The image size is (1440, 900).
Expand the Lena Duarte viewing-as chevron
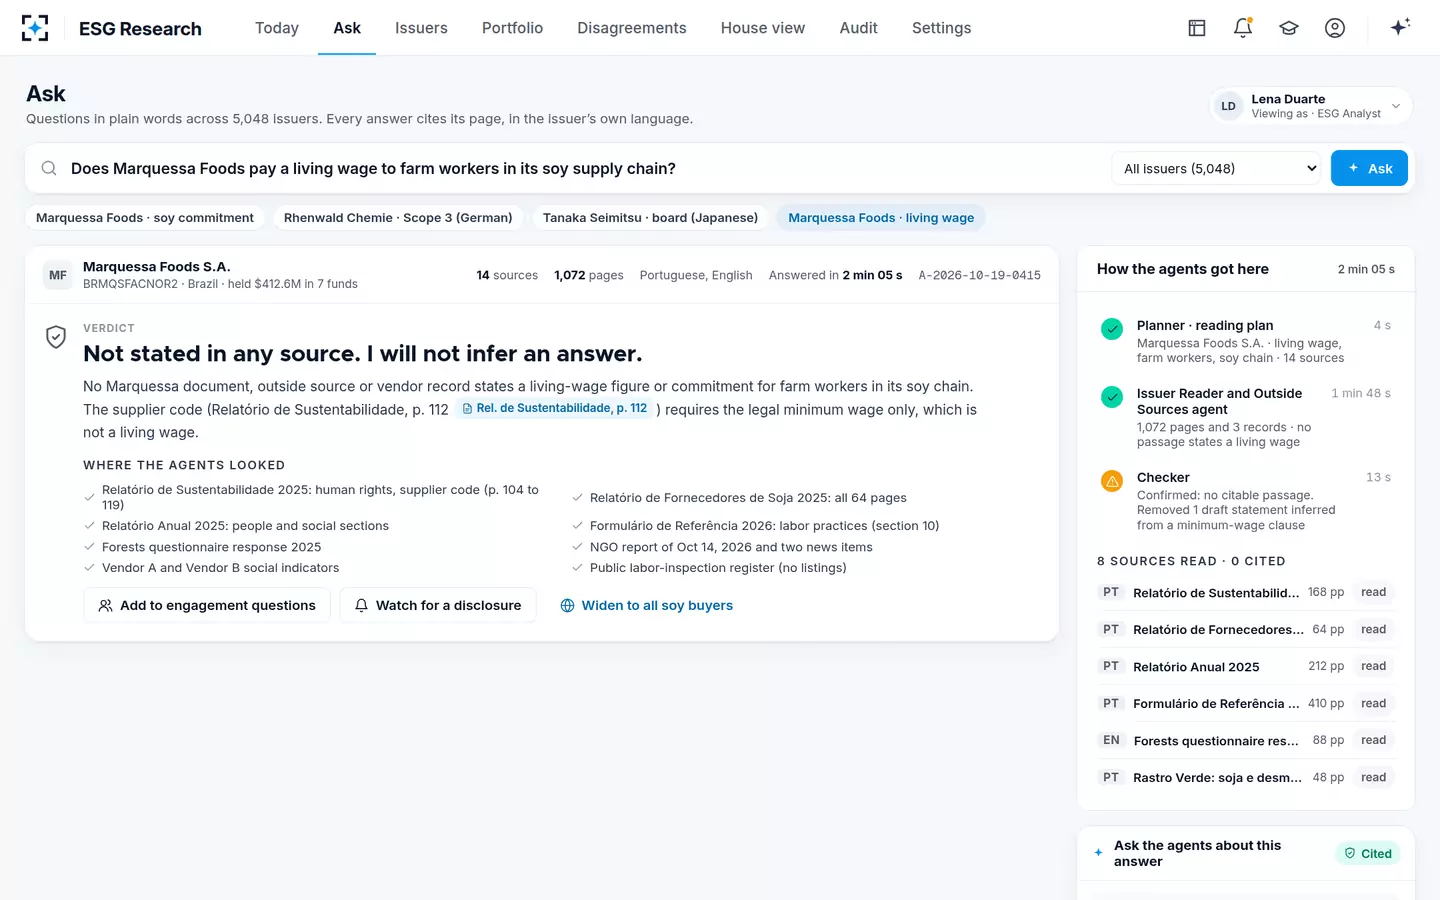(x=1396, y=106)
